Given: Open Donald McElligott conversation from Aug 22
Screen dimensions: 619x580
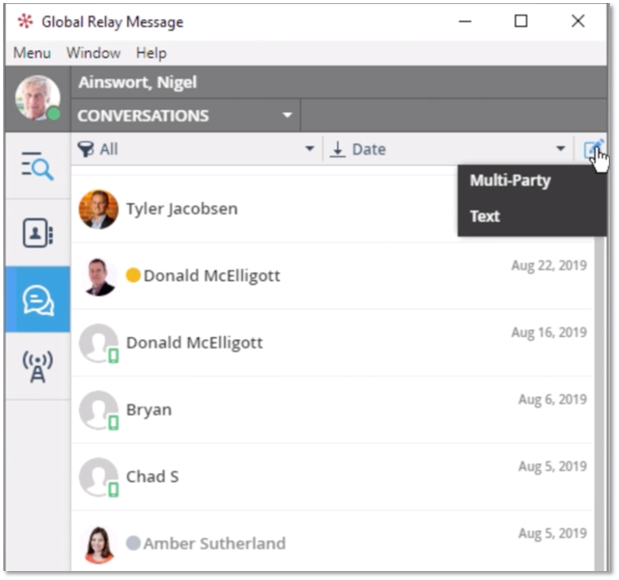Looking at the screenshot, I should (332, 276).
